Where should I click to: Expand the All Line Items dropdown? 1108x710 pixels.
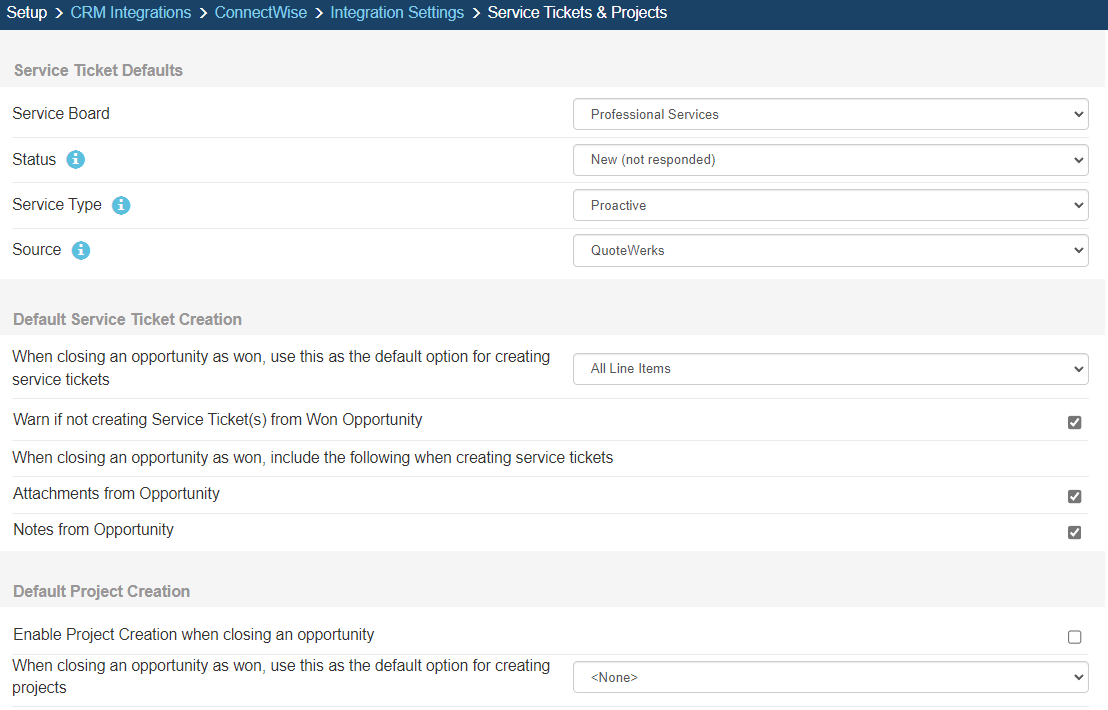pyautogui.click(x=830, y=368)
